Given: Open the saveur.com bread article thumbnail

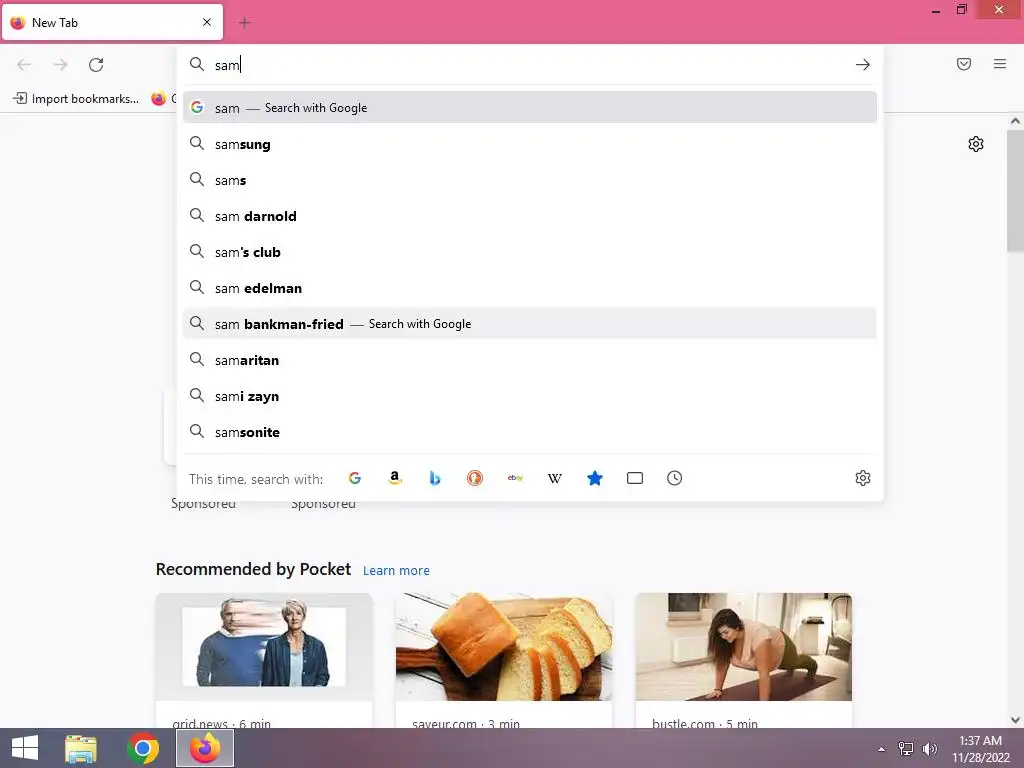Looking at the screenshot, I should tap(504, 647).
